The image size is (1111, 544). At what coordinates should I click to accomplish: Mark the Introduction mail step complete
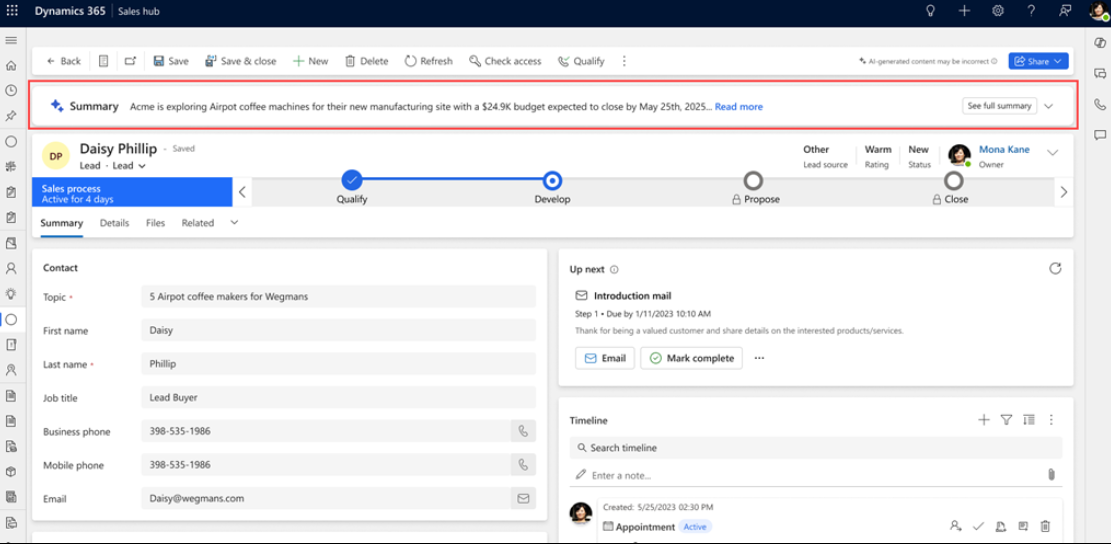coord(691,358)
